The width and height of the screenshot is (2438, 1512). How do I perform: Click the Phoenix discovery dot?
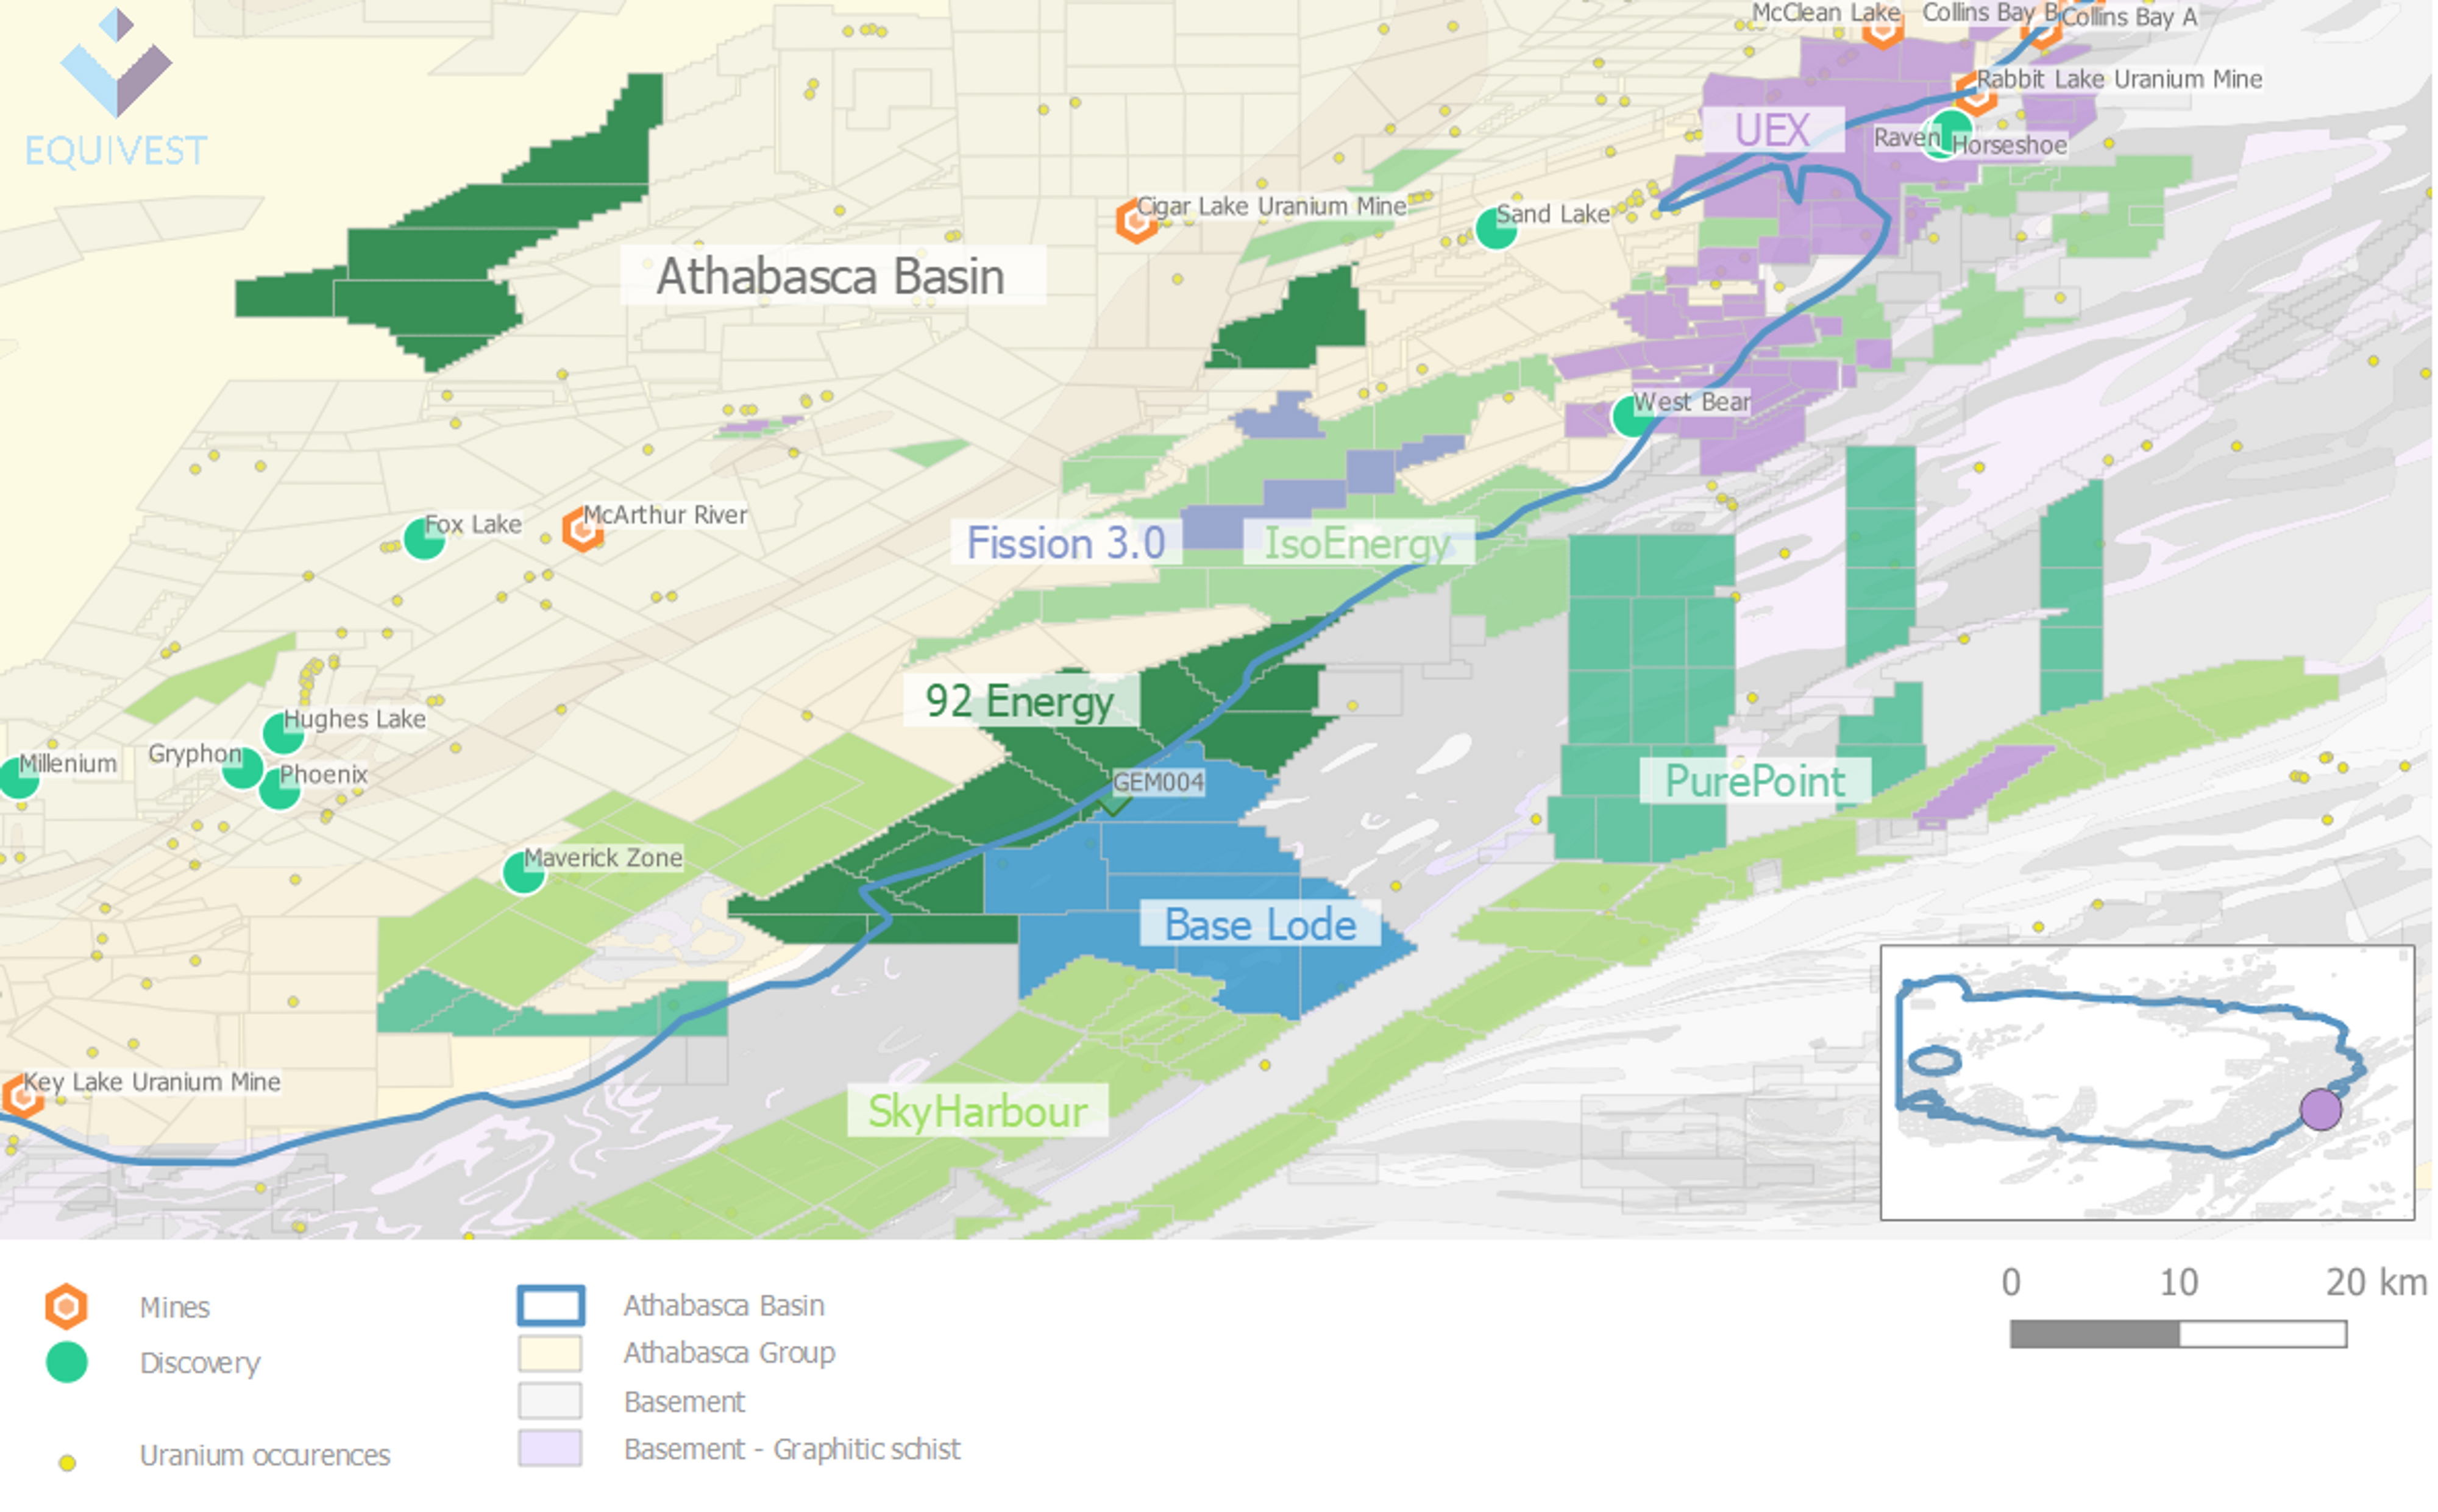coord(279,789)
